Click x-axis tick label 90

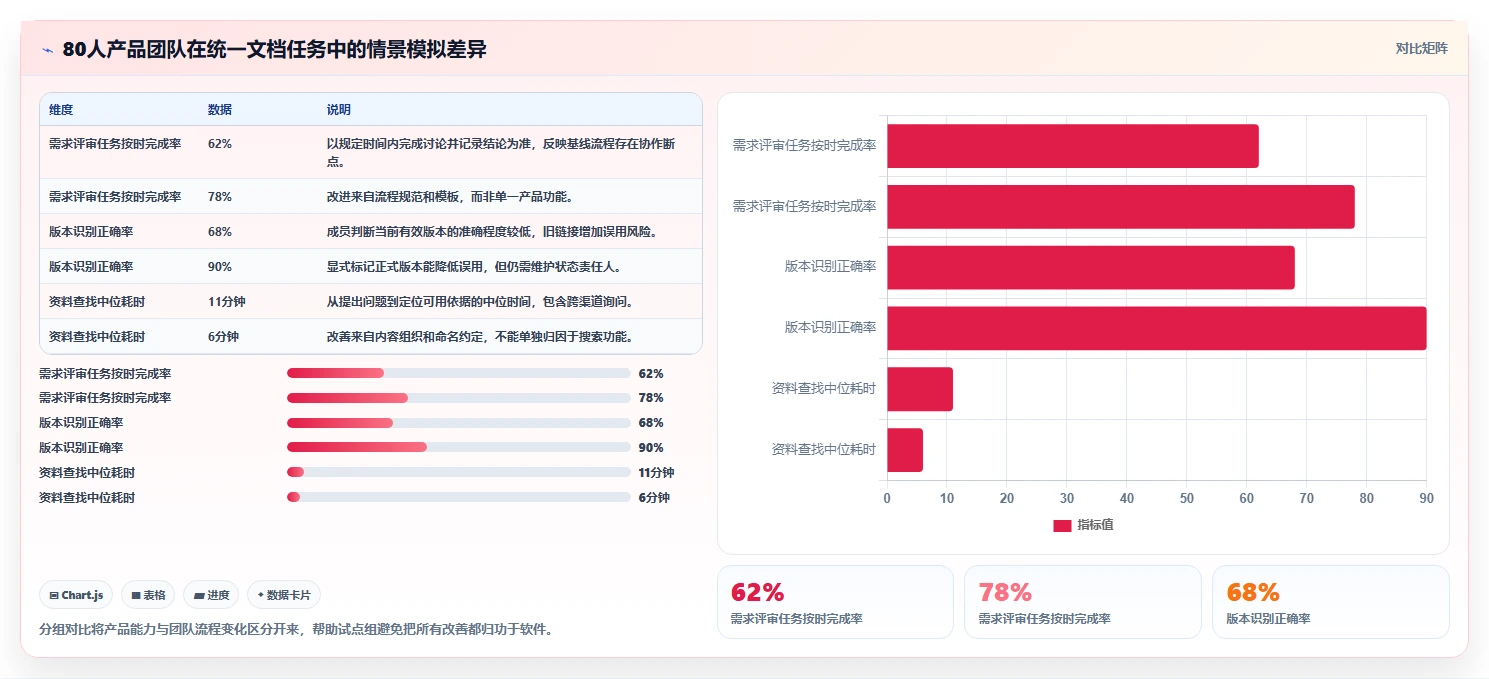(1427, 498)
